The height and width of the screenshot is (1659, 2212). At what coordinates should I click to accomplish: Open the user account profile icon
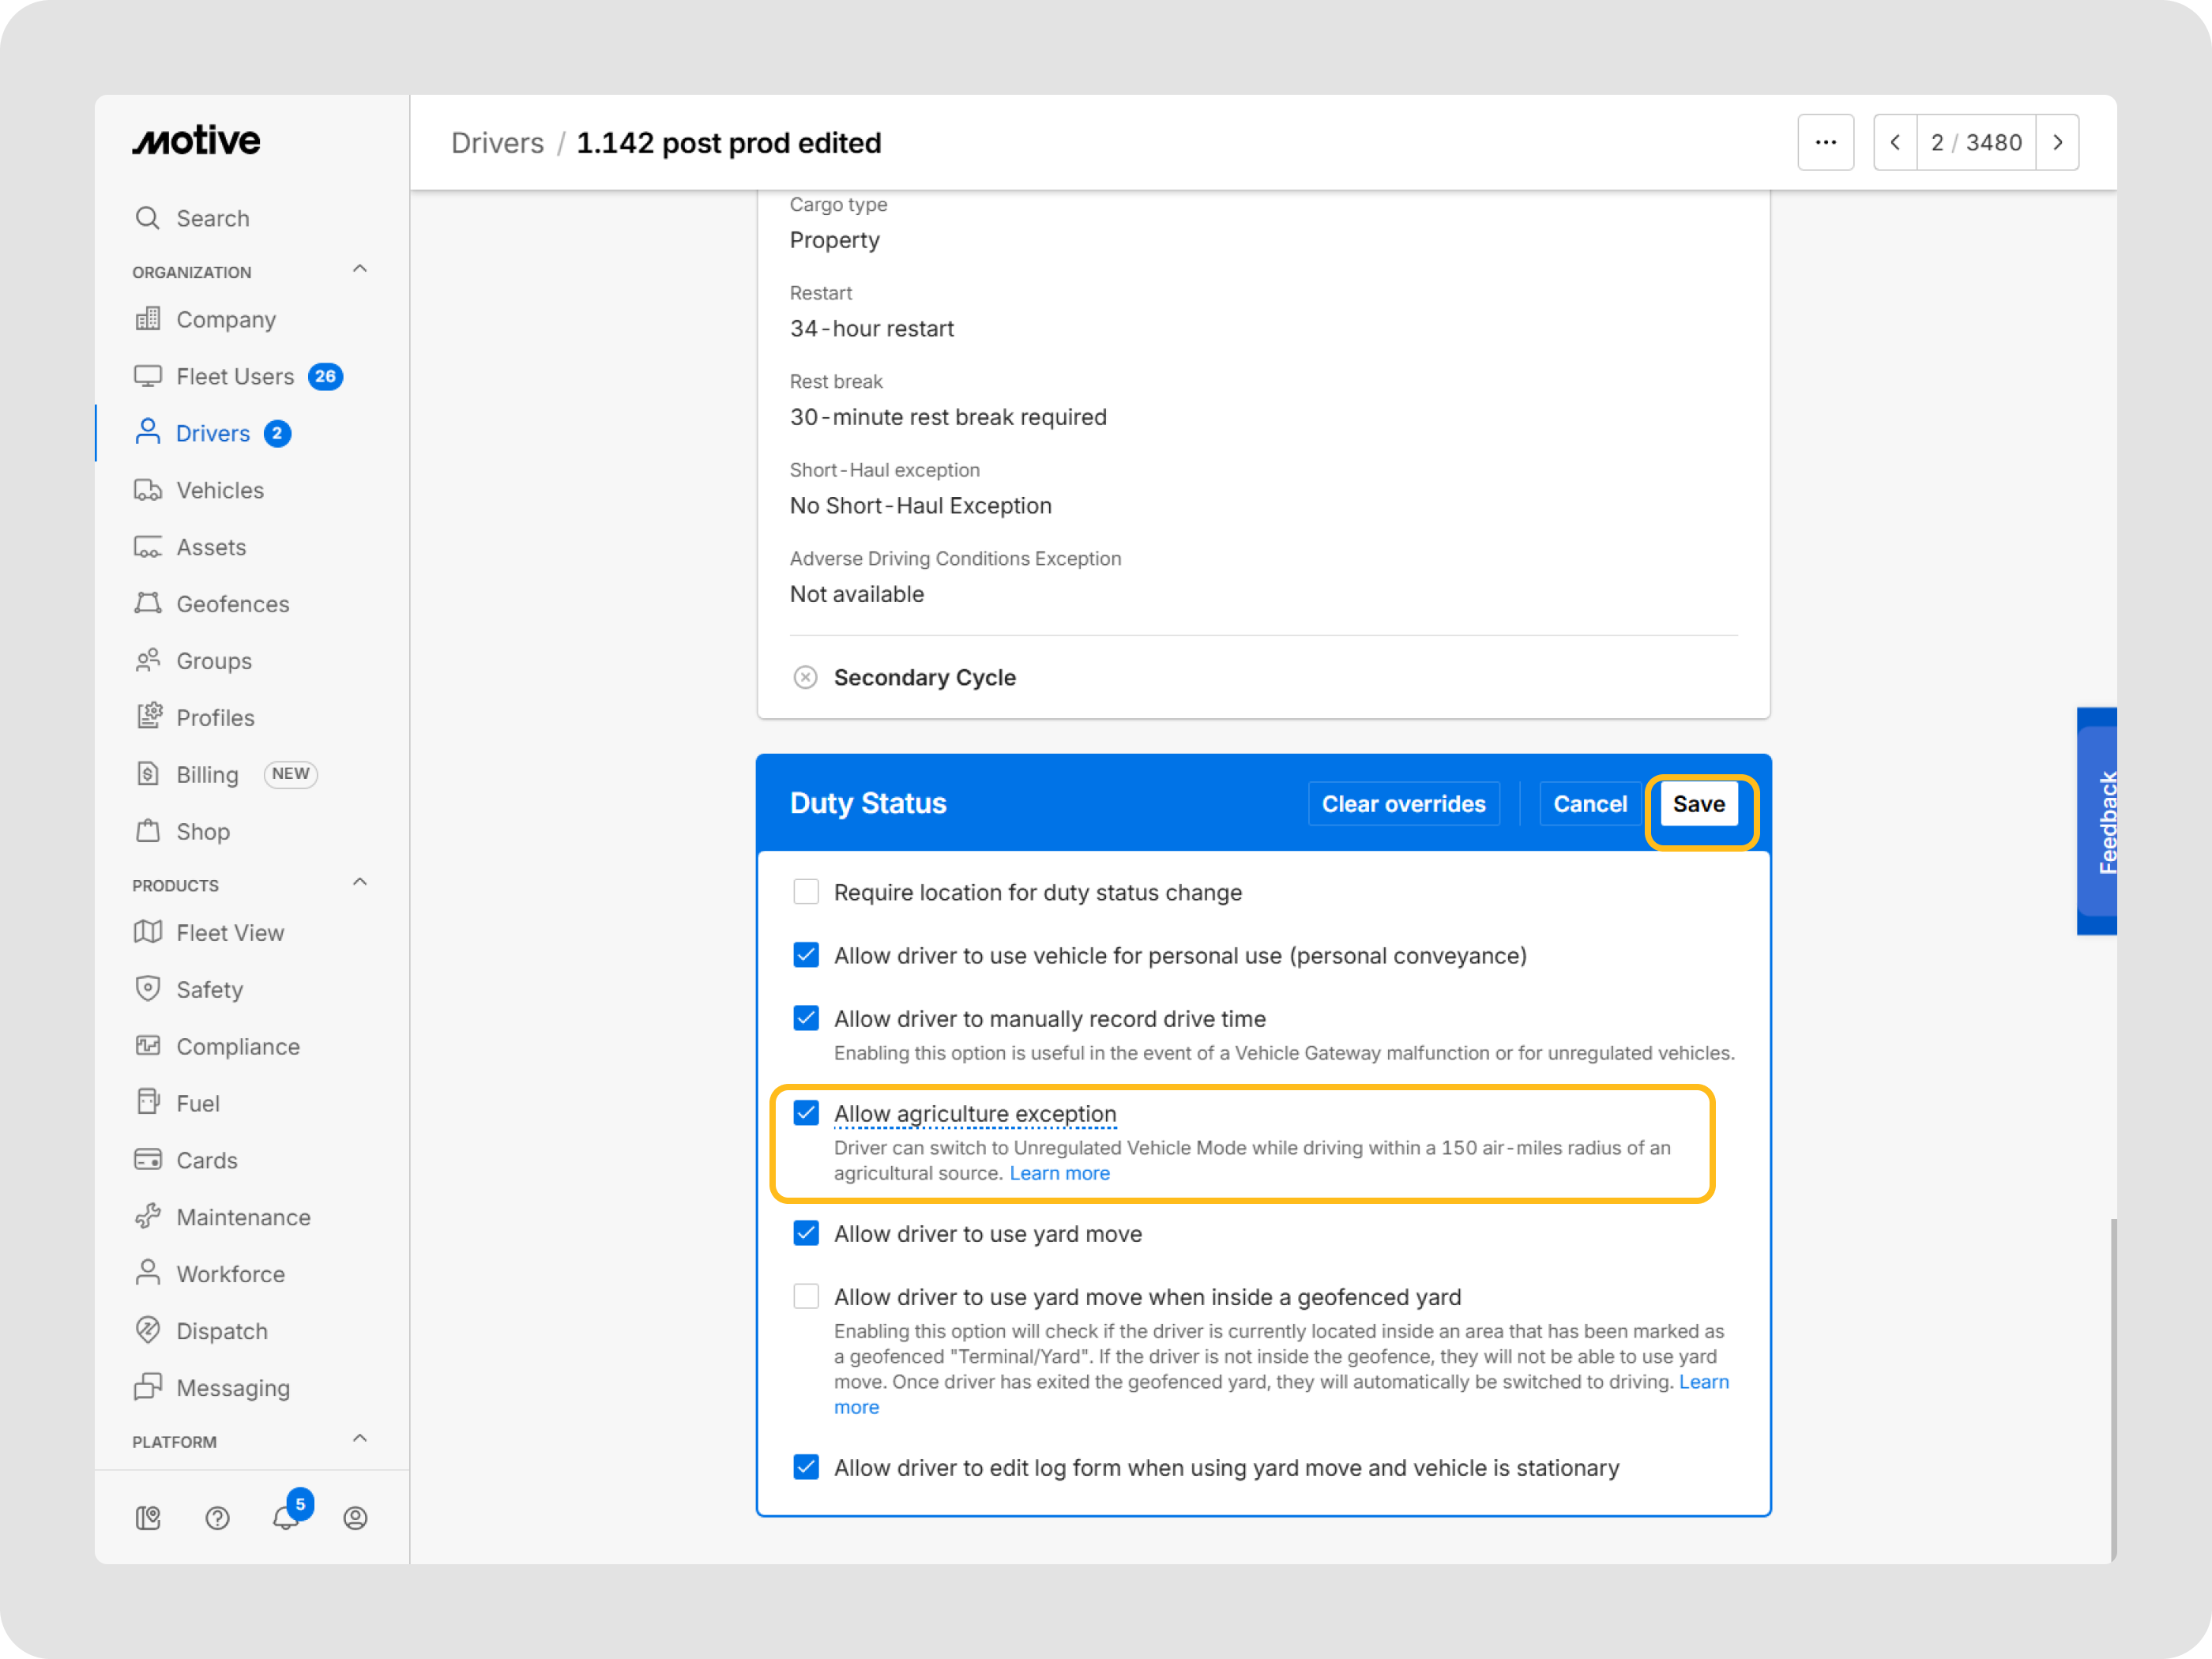pos(355,1518)
